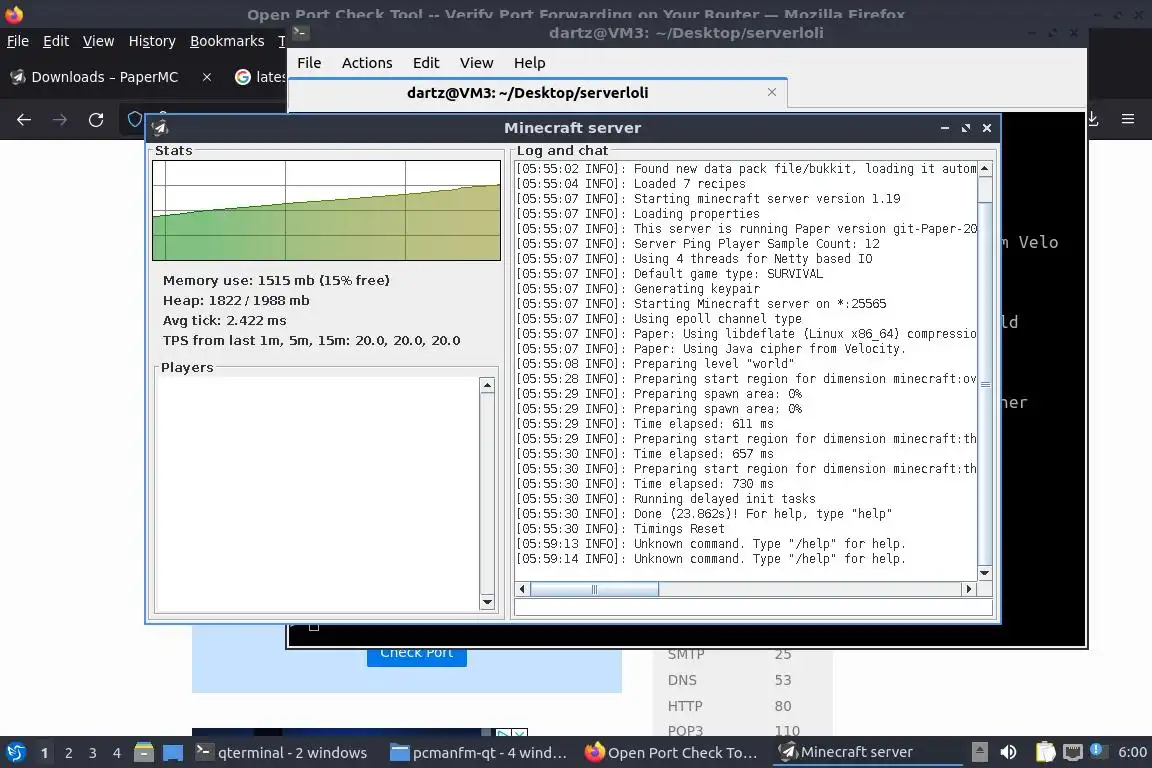Click removable media eject tray icon
Viewport: 1152px width, 768px height.
coord(979,752)
